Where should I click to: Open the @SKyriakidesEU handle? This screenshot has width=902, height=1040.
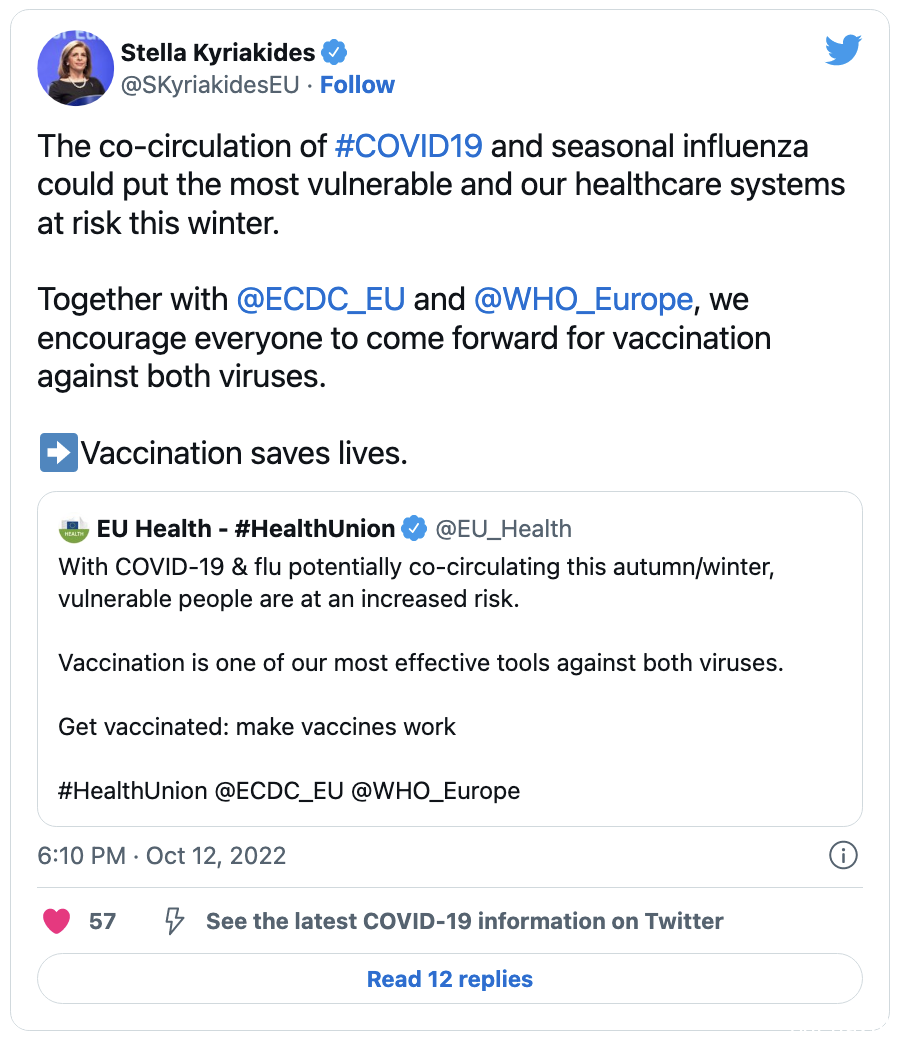tap(210, 85)
